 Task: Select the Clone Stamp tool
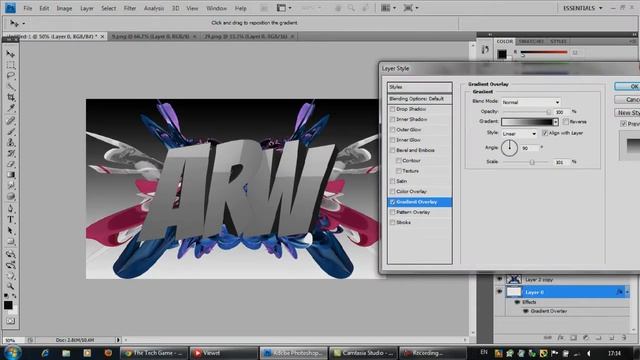[11, 142]
